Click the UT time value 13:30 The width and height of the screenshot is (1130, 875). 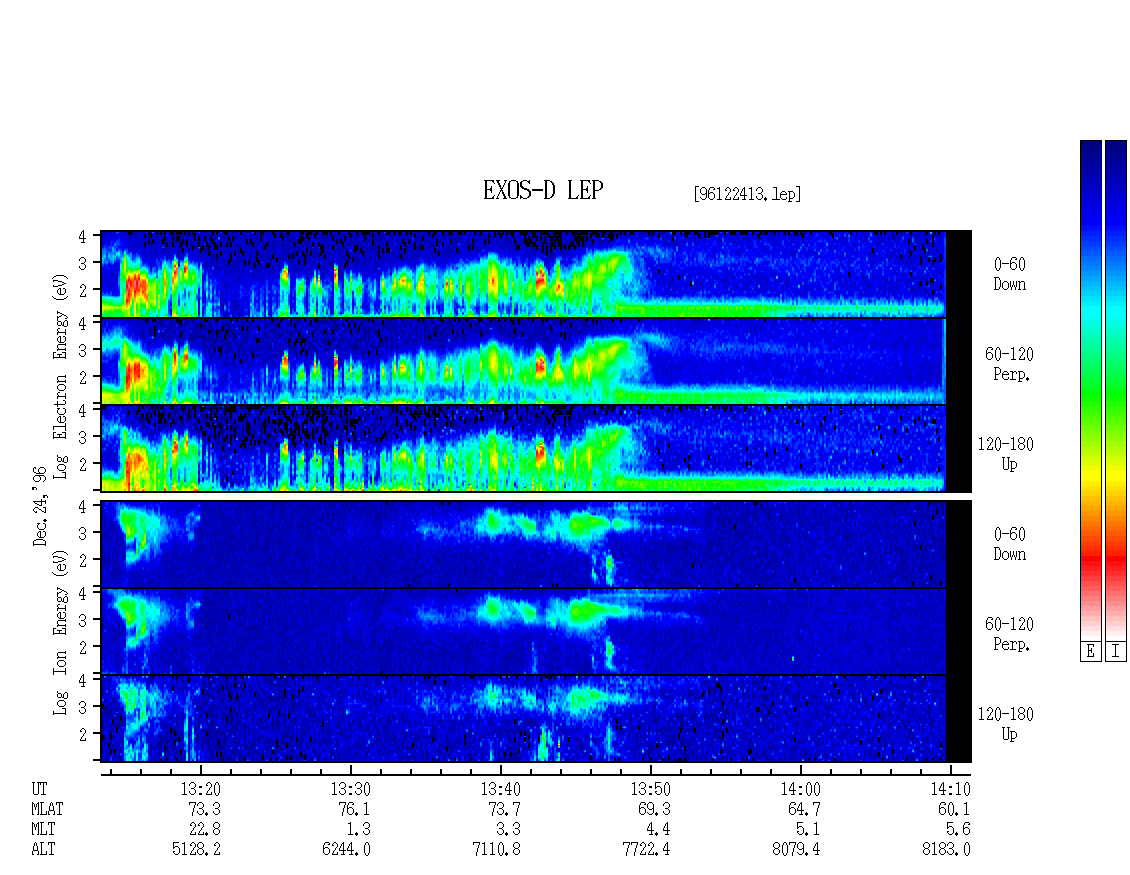(350, 789)
